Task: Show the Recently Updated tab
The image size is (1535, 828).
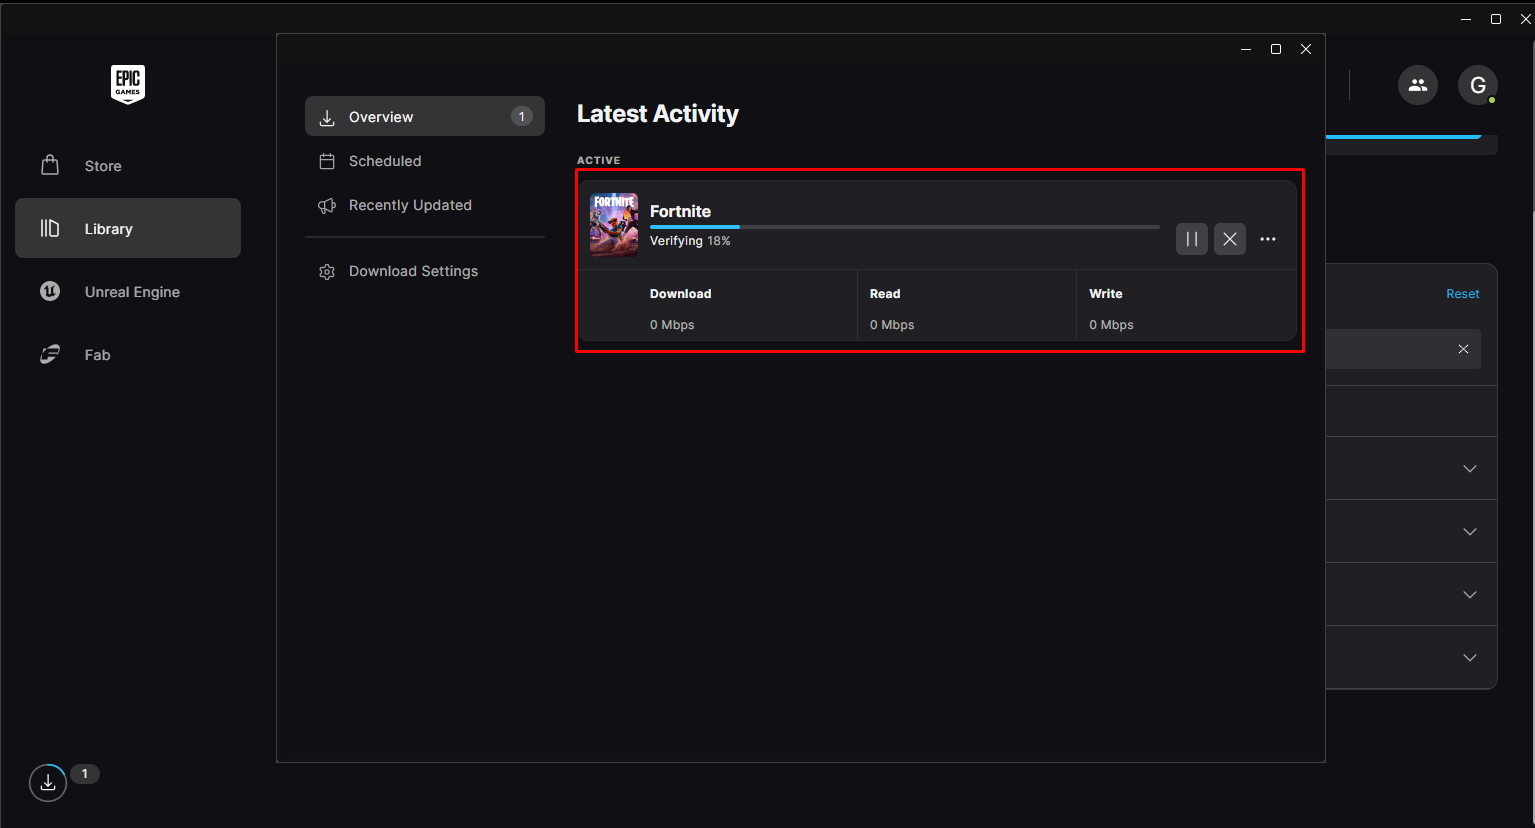Action: 425,205
